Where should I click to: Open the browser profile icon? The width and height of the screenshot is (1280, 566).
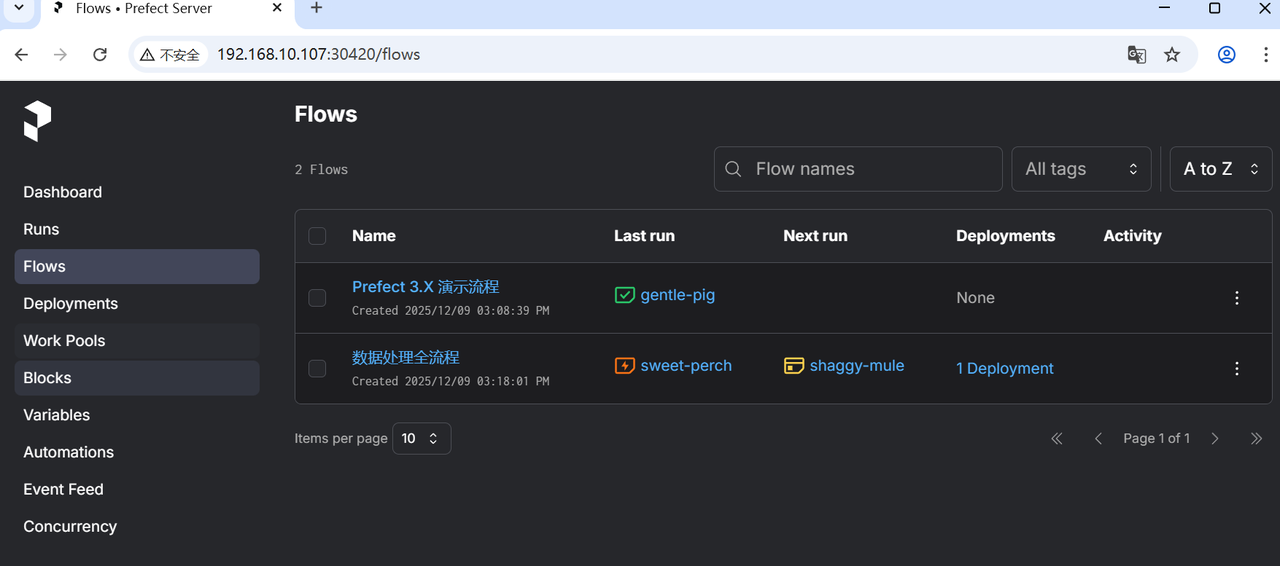(x=1227, y=55)
